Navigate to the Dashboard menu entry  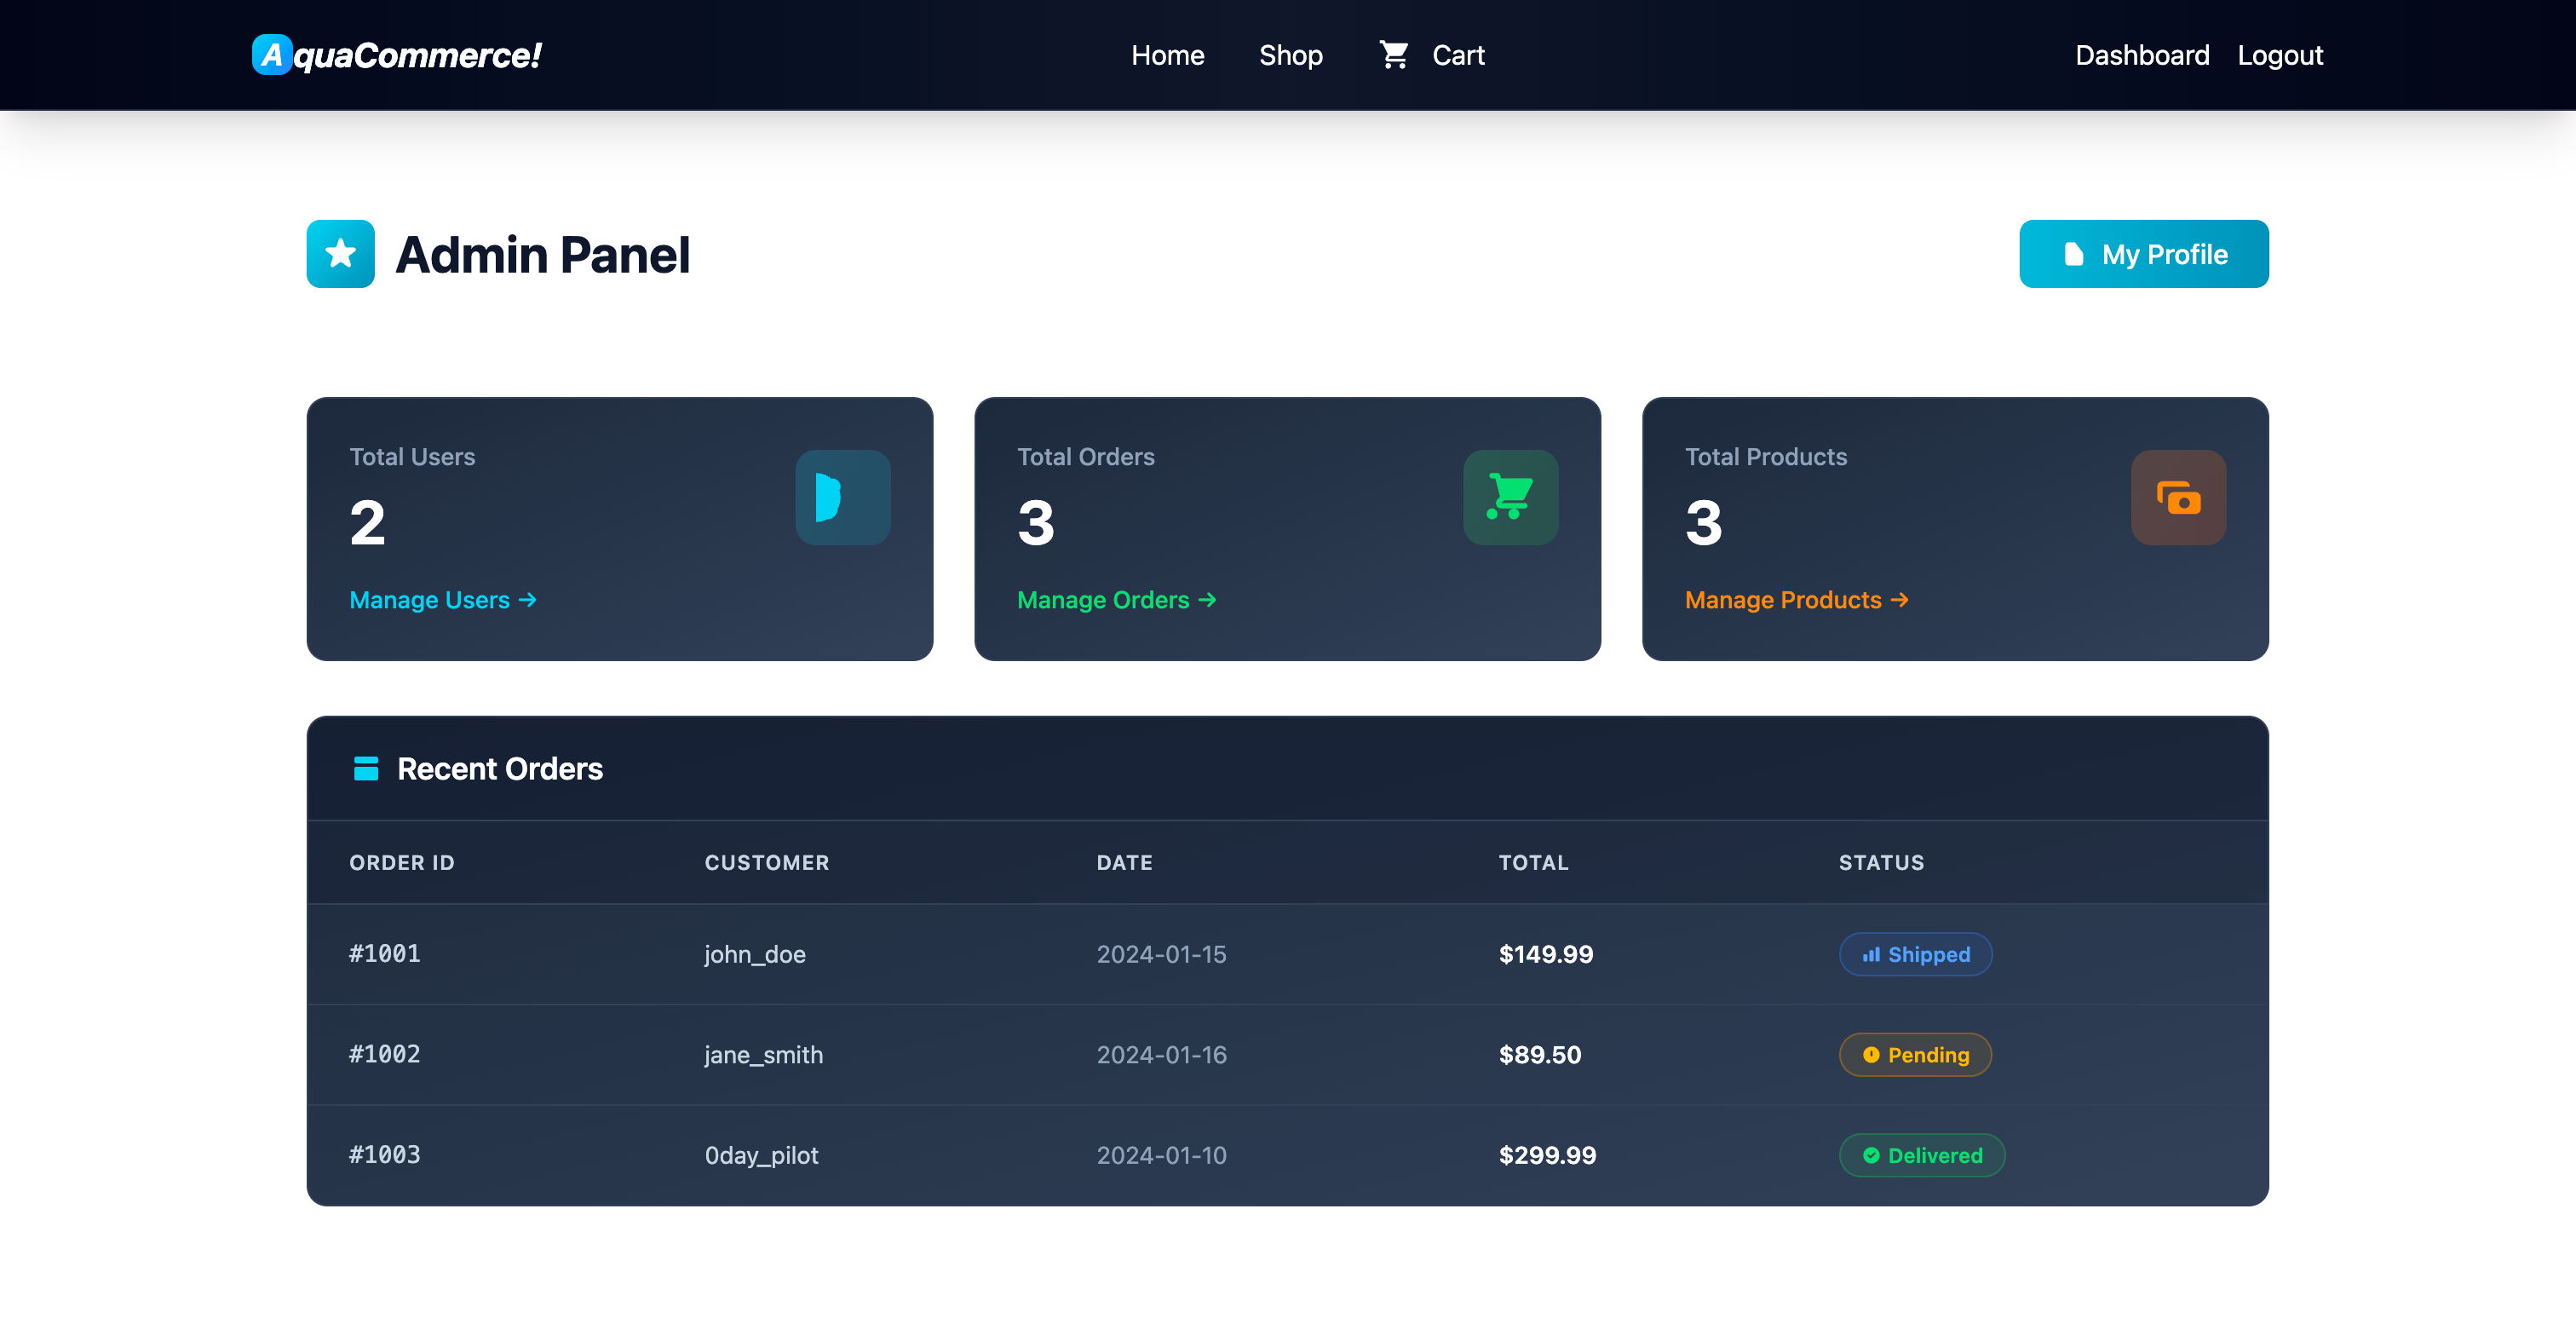click(2143, 55)
